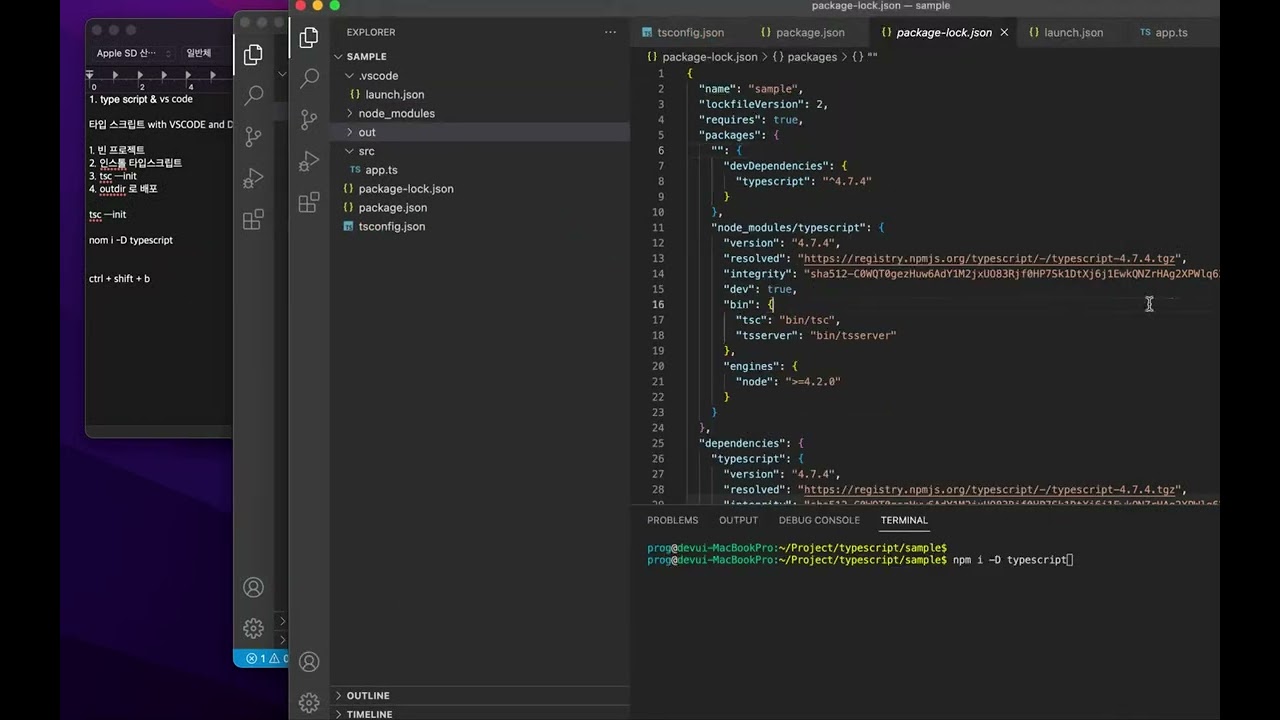
Task: Switch to the app.ts editor tab
Action: [1164, 32]
